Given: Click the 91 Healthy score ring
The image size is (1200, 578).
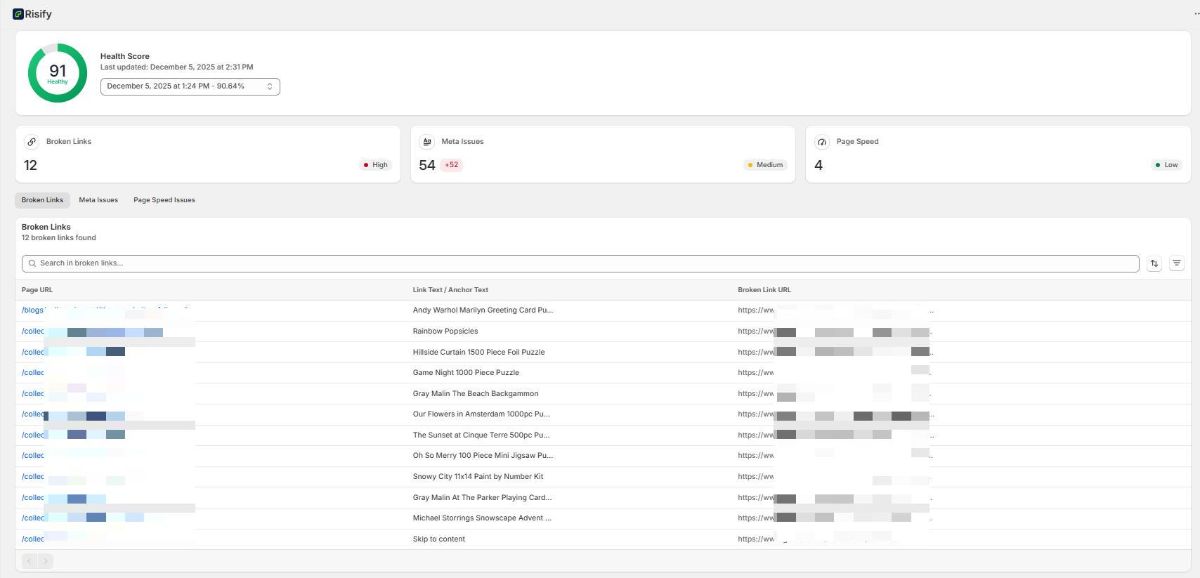Looking at the screenshot, I should point(57,73).
